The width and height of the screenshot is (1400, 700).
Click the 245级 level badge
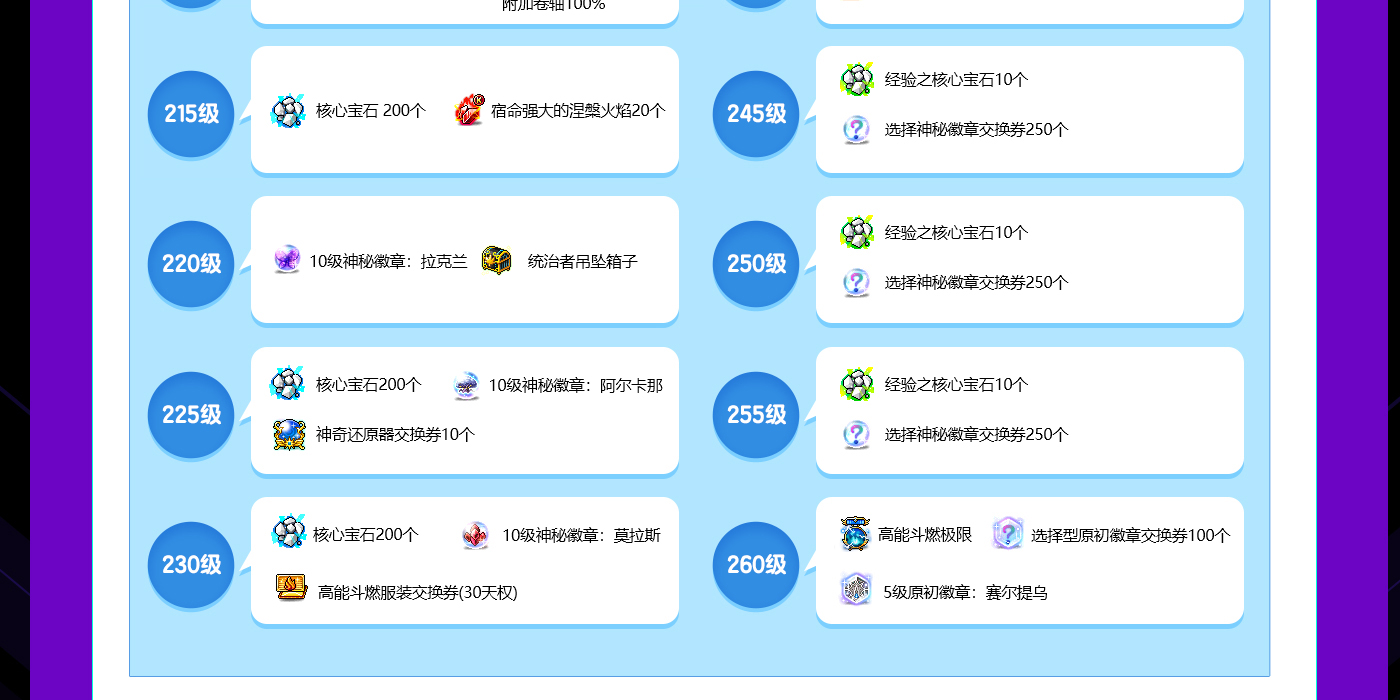pos(756,114)
